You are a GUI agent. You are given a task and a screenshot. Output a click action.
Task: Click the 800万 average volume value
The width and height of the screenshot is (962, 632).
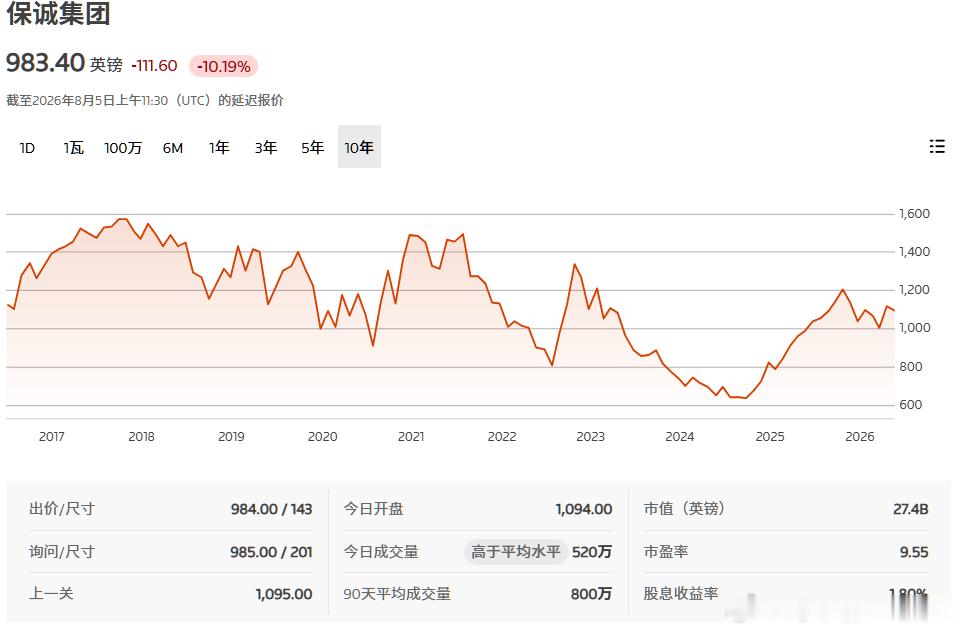[x=591, y=594]
